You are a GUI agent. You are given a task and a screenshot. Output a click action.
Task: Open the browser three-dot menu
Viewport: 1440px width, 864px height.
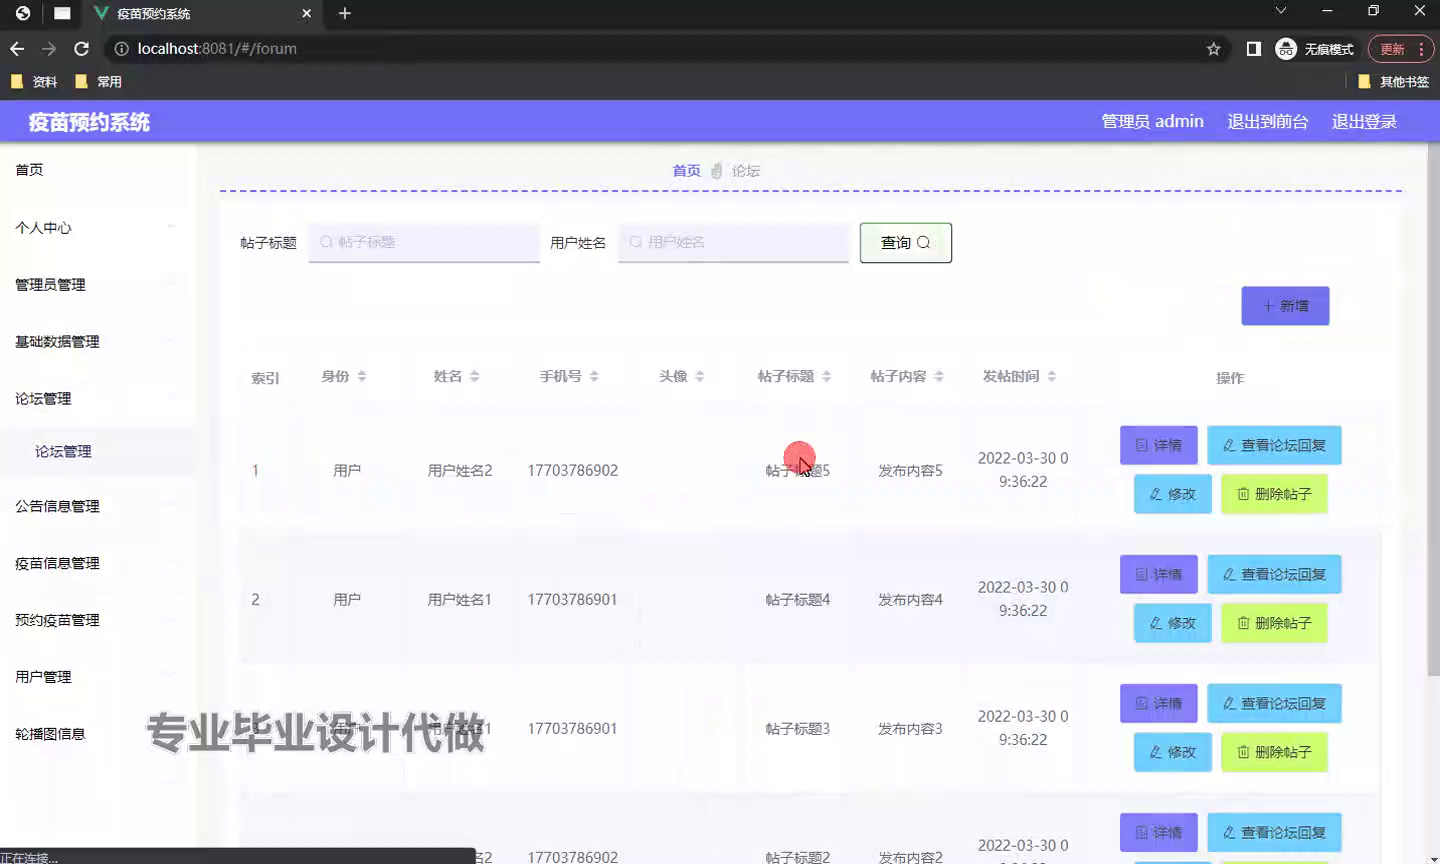coord(1421,48)
